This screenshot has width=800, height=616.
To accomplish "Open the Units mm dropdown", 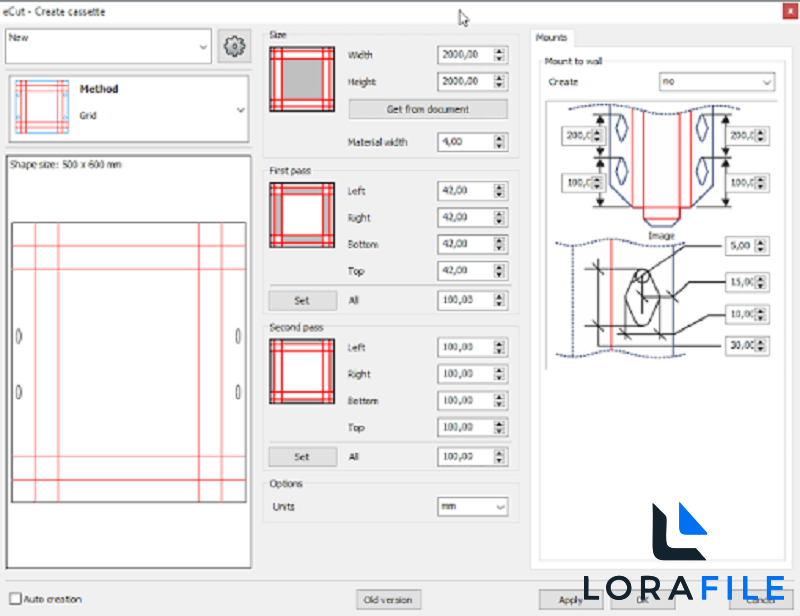I will 472,507.
